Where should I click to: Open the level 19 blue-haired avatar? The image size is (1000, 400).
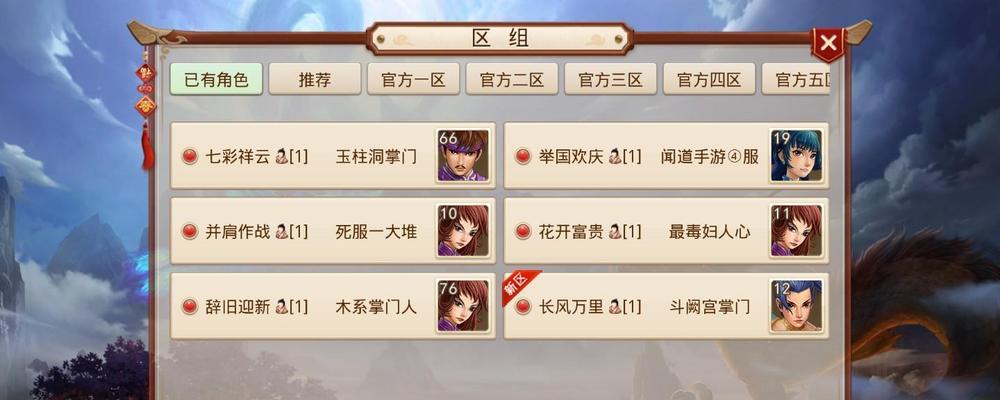796,156
